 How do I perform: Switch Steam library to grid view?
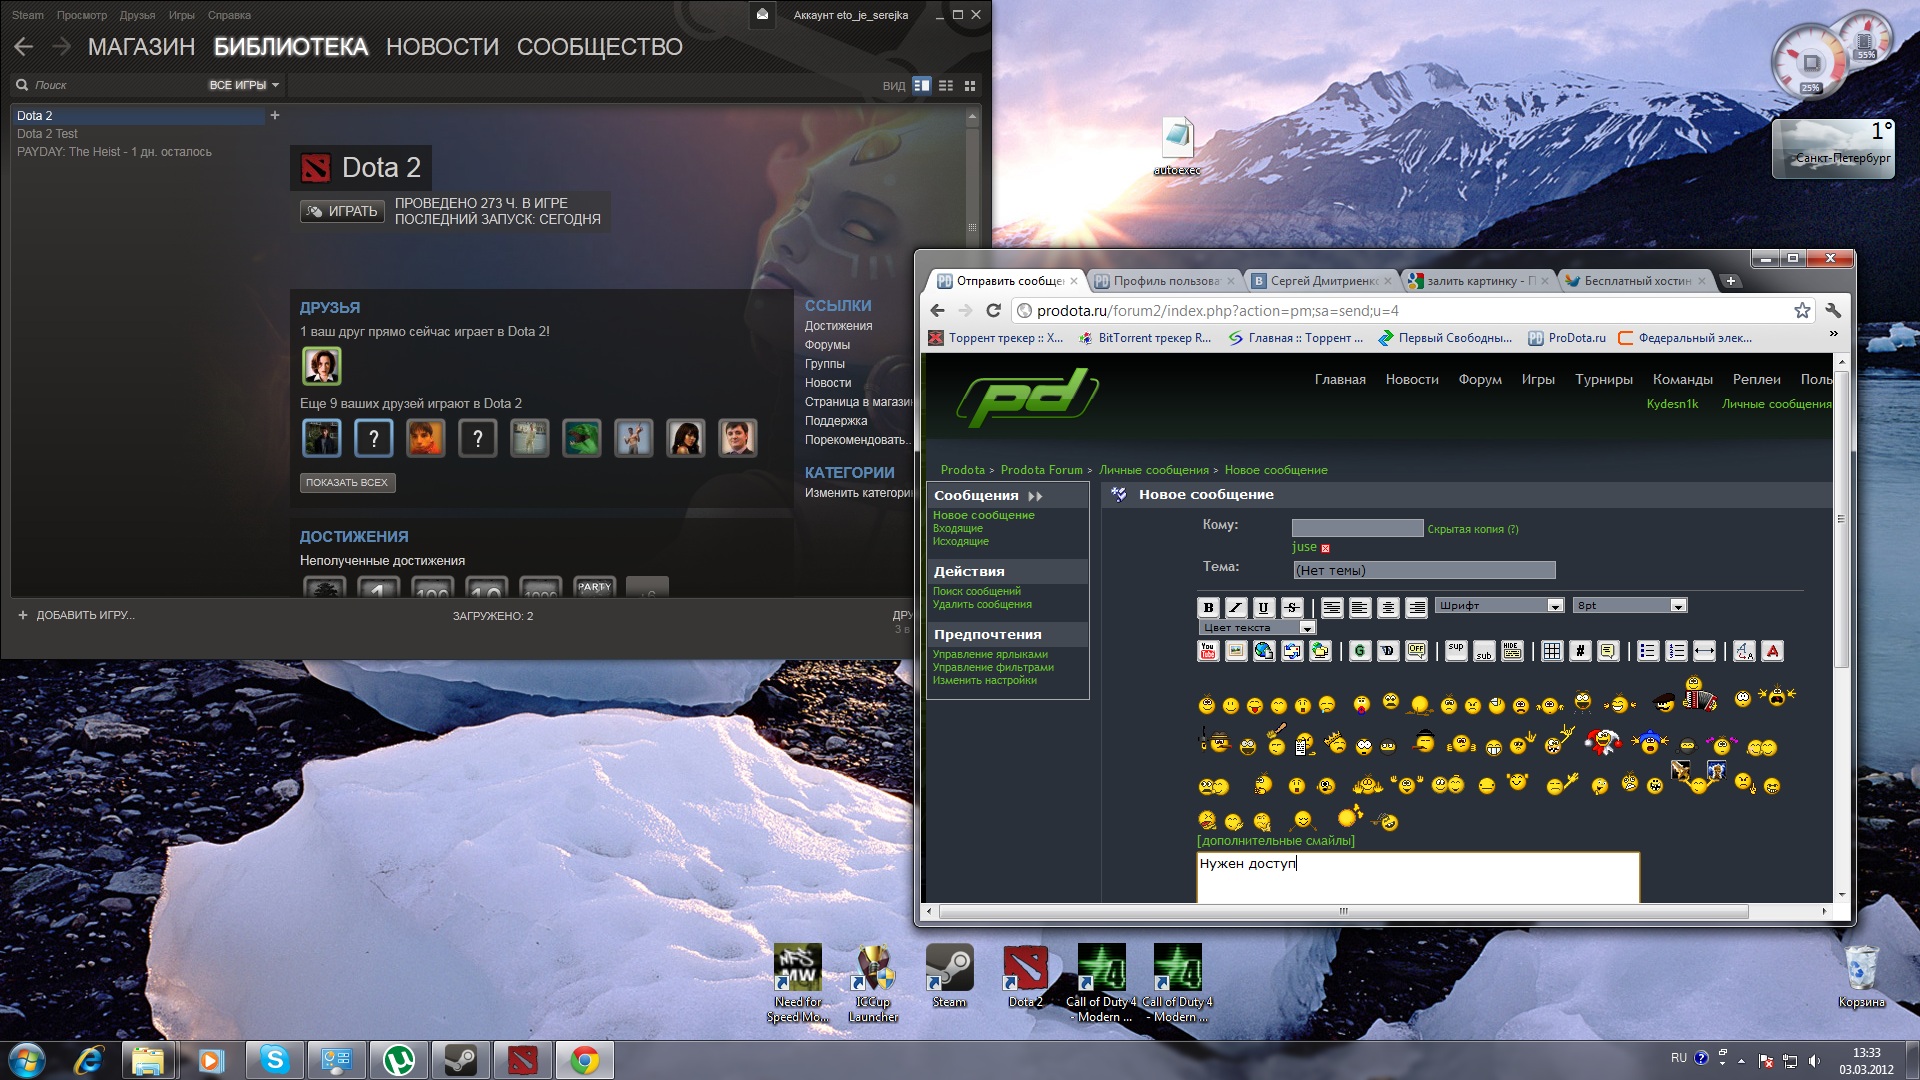(970, 86)
